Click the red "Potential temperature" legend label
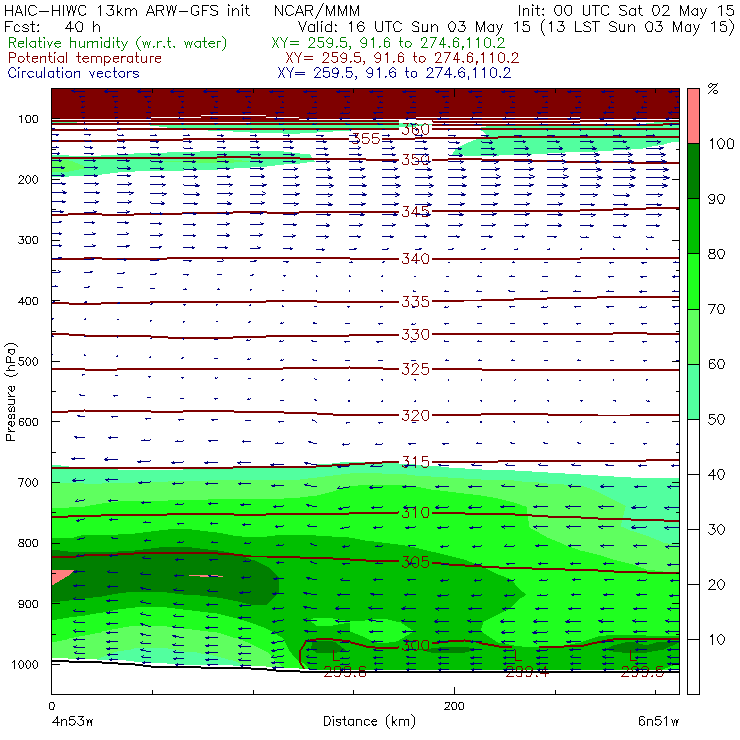This screenshot has width=740, height=740. (85, 58)
